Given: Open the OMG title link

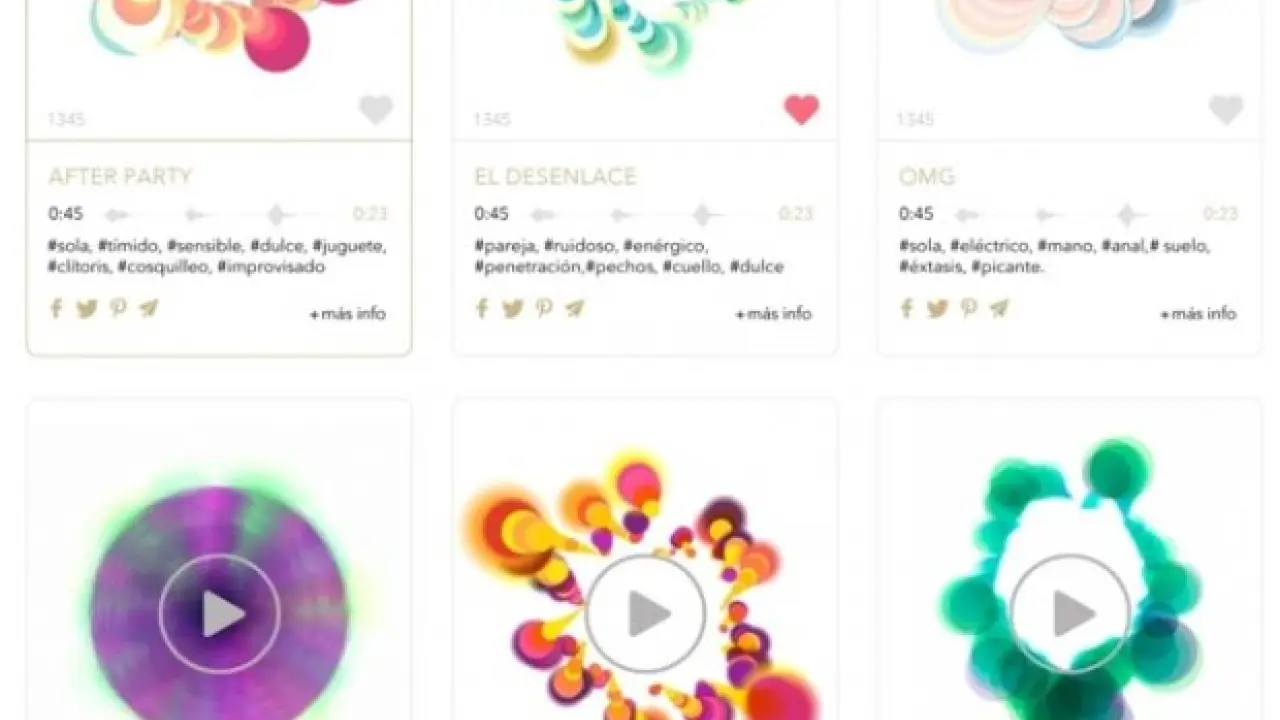Looking at the screenshot, I should pyautogui.click(x=927, y=177).
